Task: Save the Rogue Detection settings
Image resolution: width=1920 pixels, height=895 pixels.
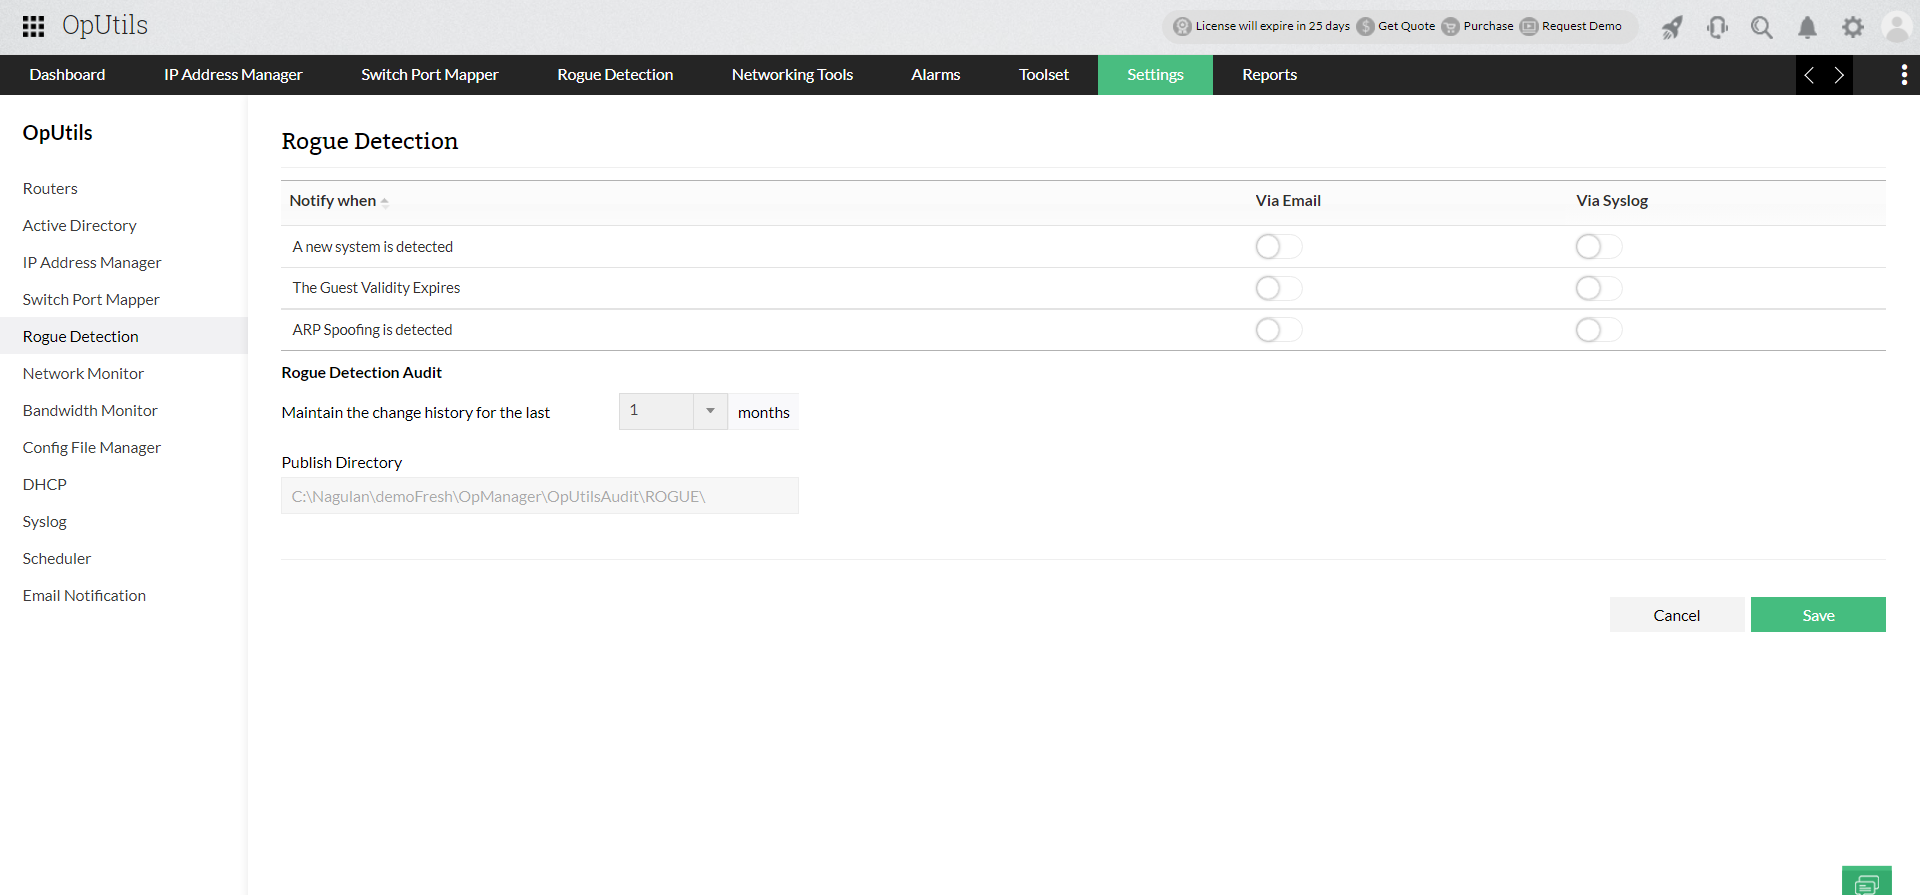Action: pos(1818,615)
